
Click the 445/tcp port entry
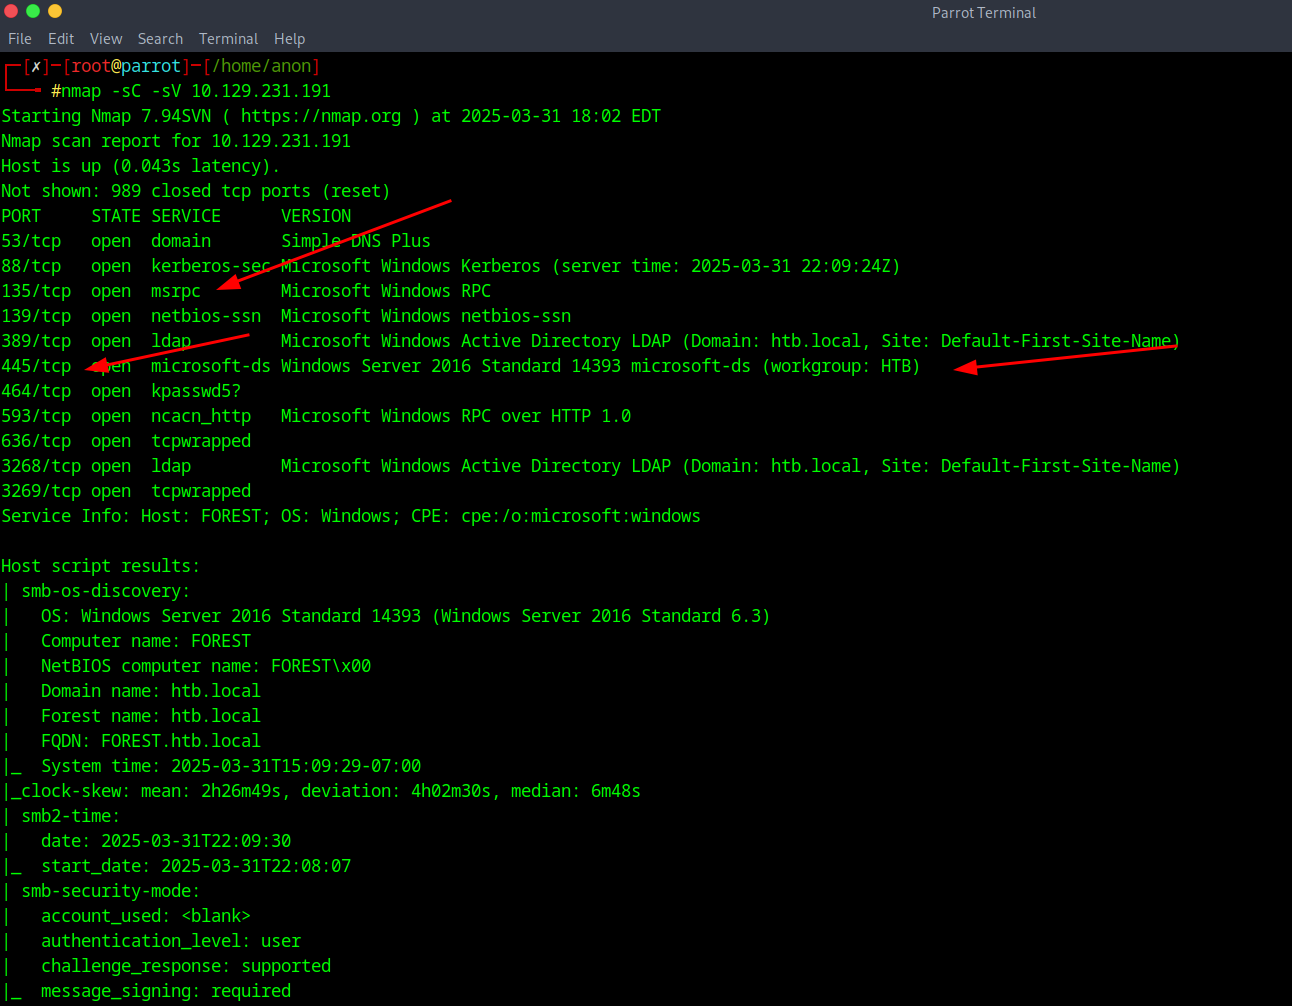click(36, 366)
